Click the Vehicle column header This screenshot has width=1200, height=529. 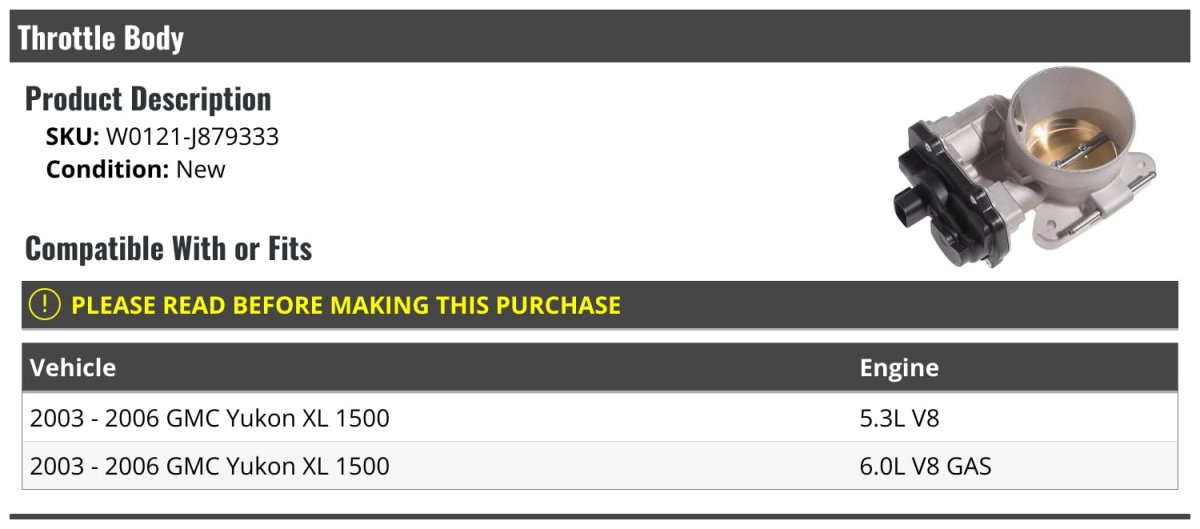[x=73, y=367]
